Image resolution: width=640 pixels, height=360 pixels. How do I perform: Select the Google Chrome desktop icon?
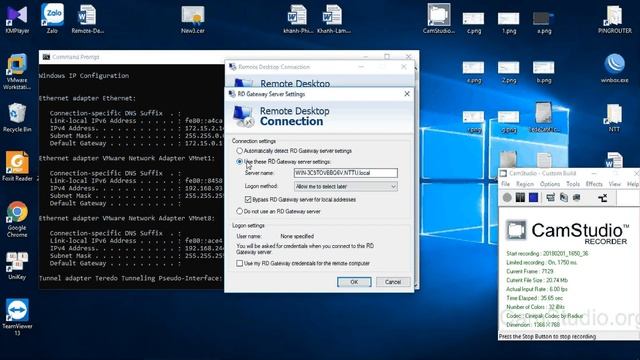pyautogui.click(x=17, y=219)
